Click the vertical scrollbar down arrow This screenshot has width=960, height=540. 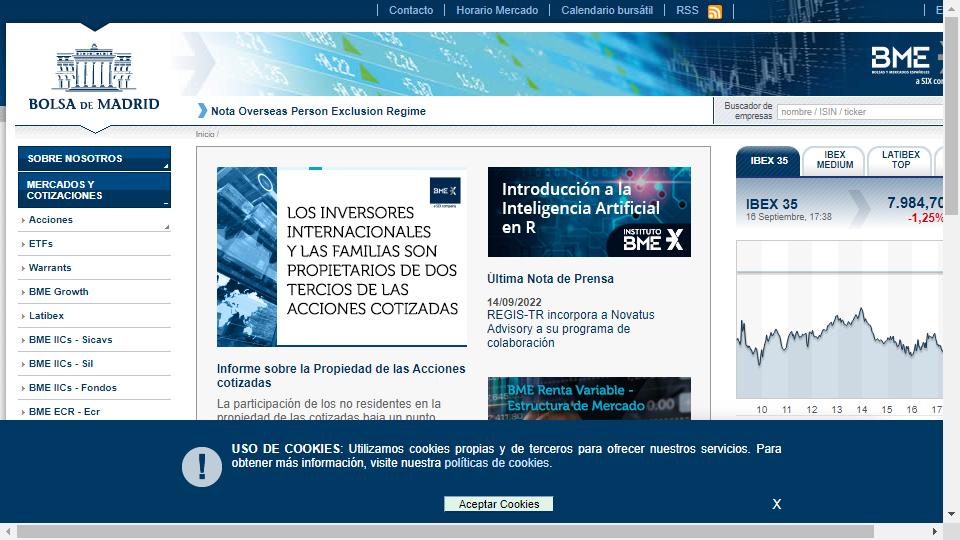(951, 514)
